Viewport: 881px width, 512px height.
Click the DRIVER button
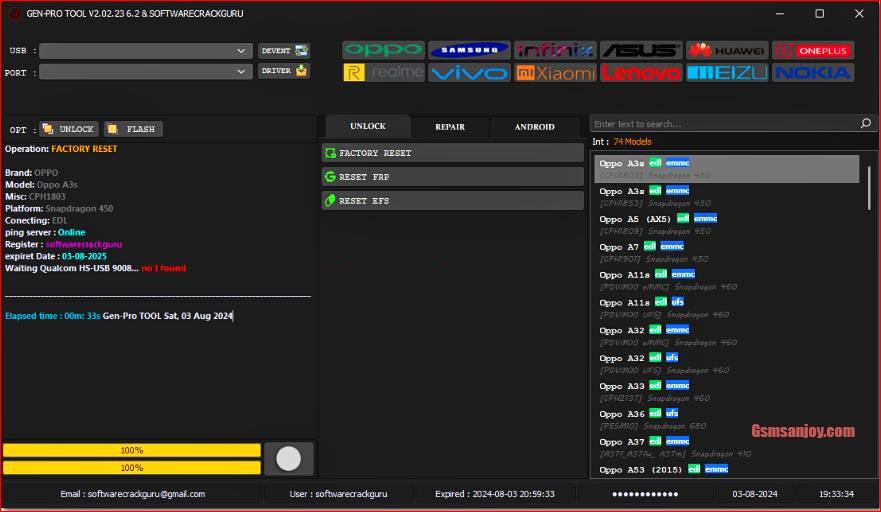284,71
